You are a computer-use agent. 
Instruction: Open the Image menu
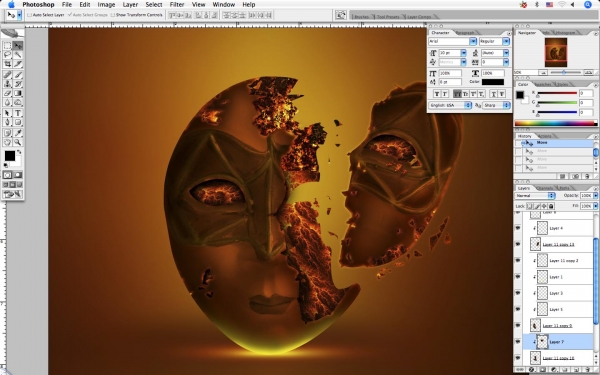pyautogui.click(x=106, y=5)
